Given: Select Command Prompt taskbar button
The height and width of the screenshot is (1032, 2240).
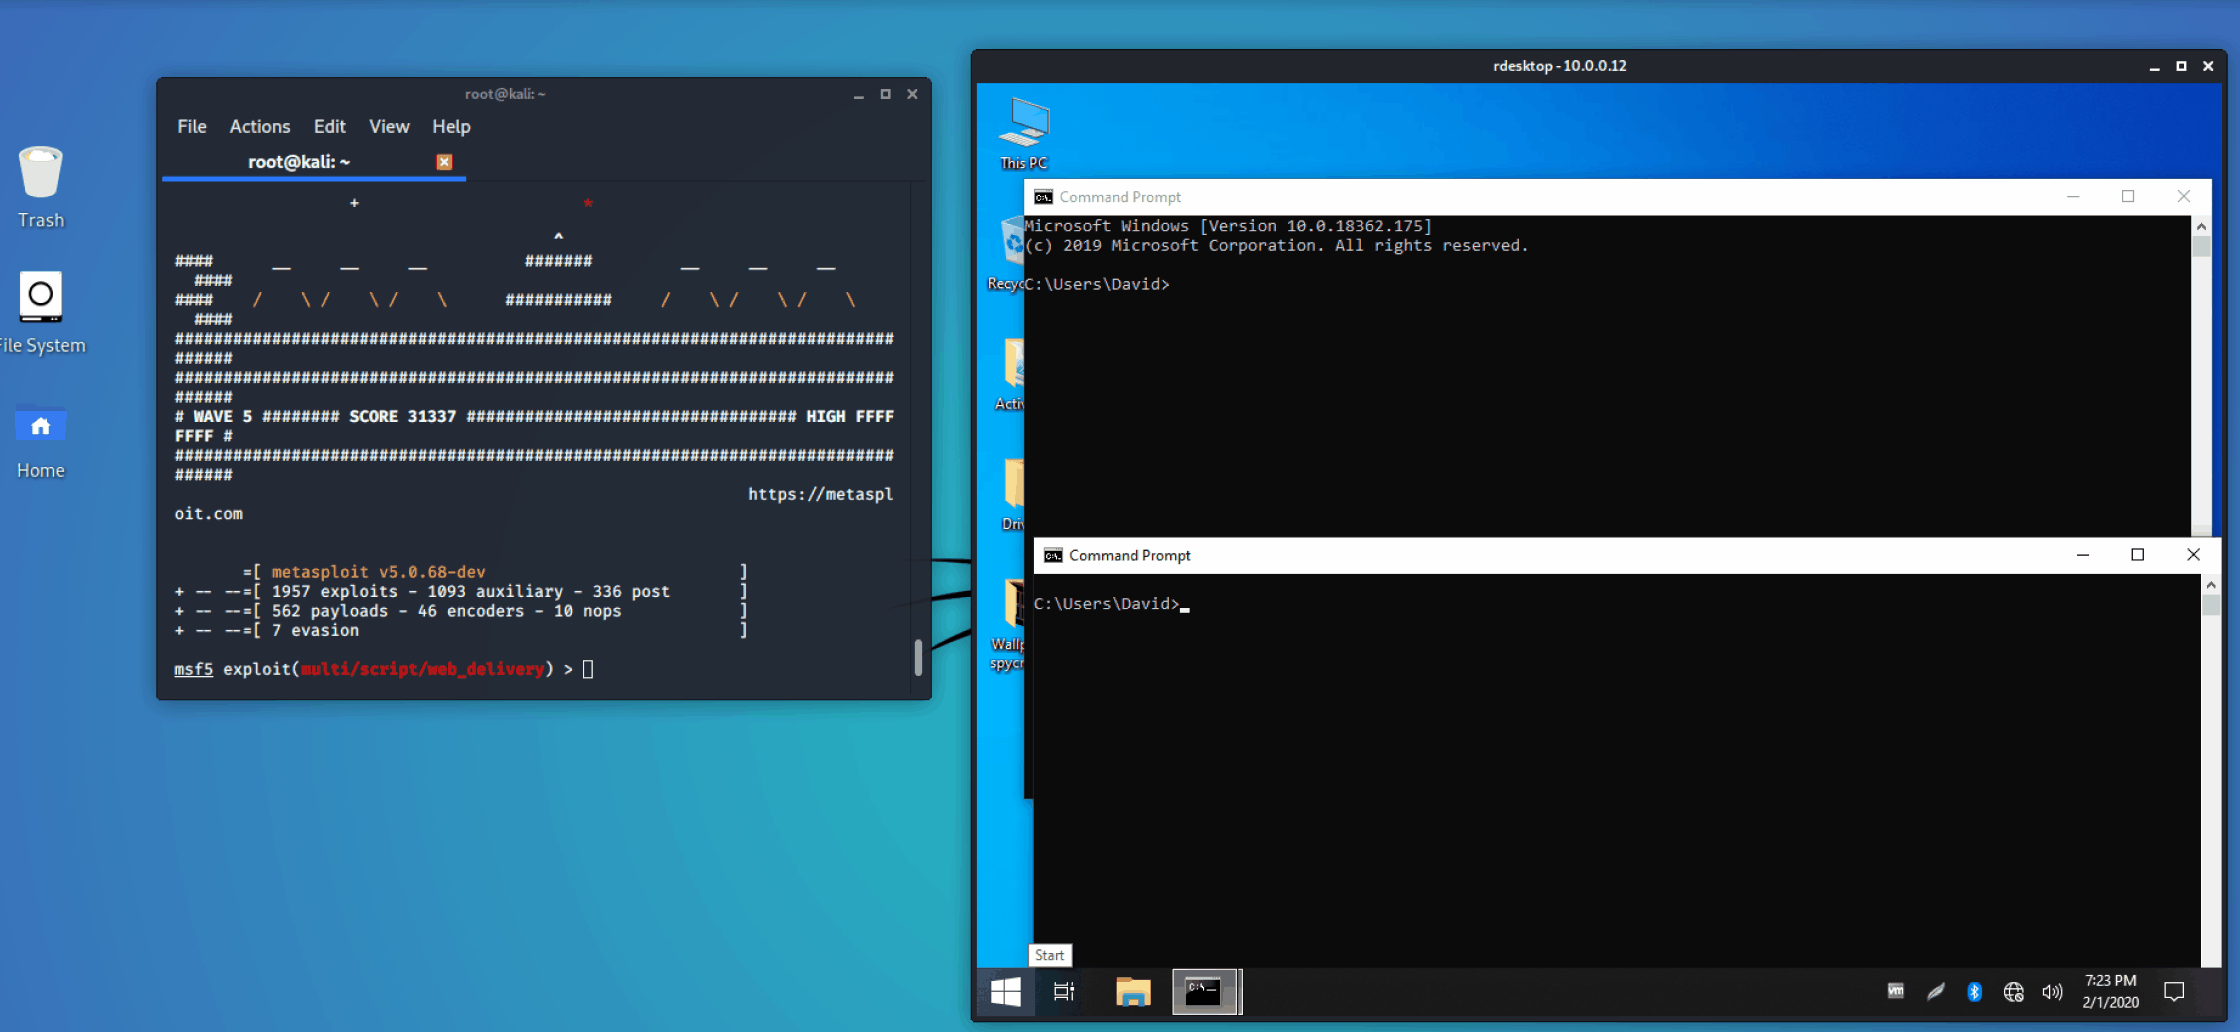Looking at the screenshot, I should click(1205, 991).
